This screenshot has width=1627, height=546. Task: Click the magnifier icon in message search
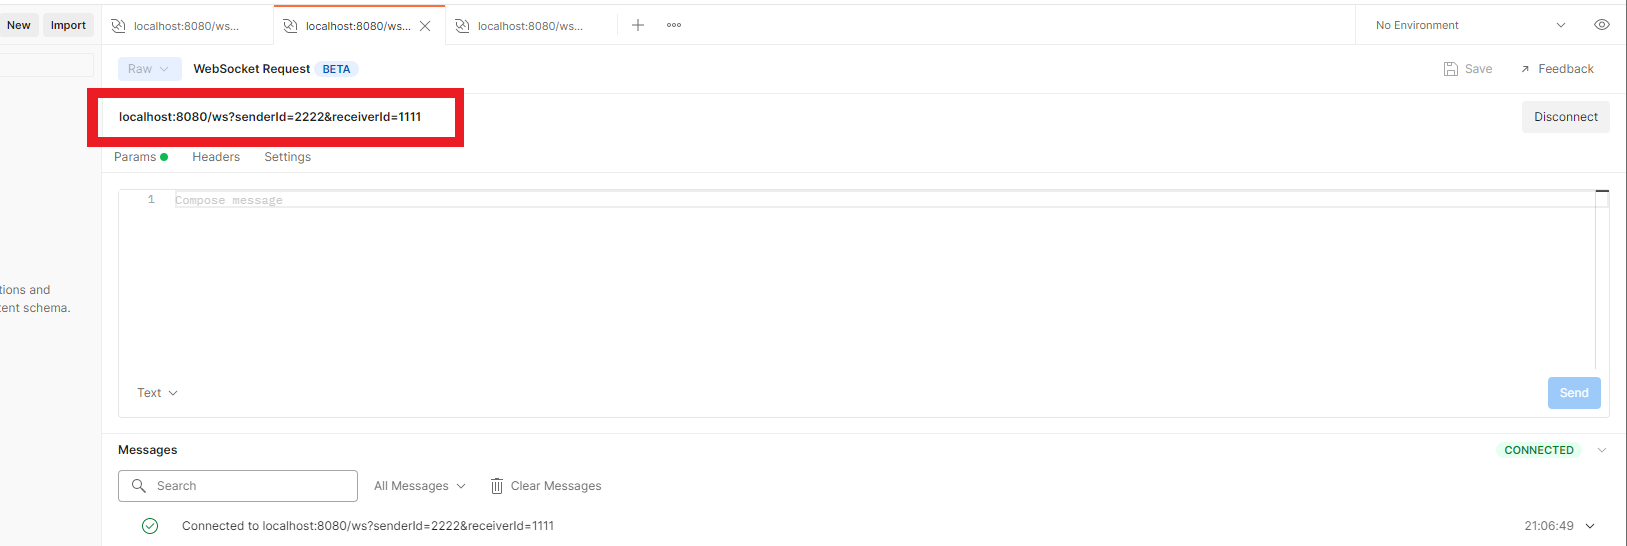139,486
